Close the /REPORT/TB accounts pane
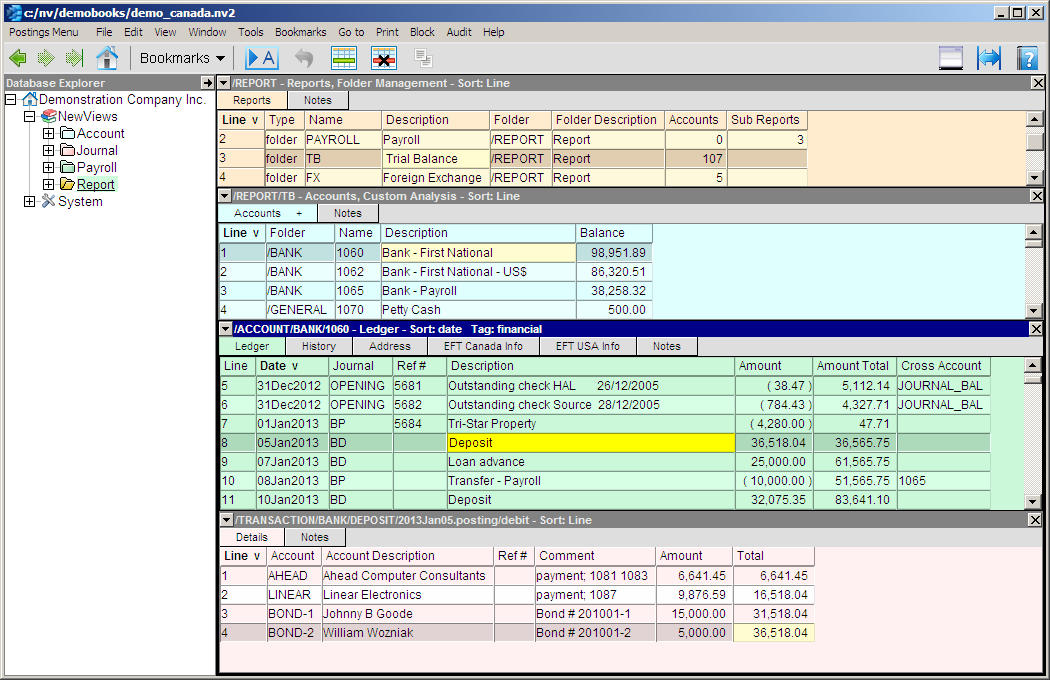The width and height of the screenshot is (1050, 680). pyautogui.click(x=1037, y=196)
